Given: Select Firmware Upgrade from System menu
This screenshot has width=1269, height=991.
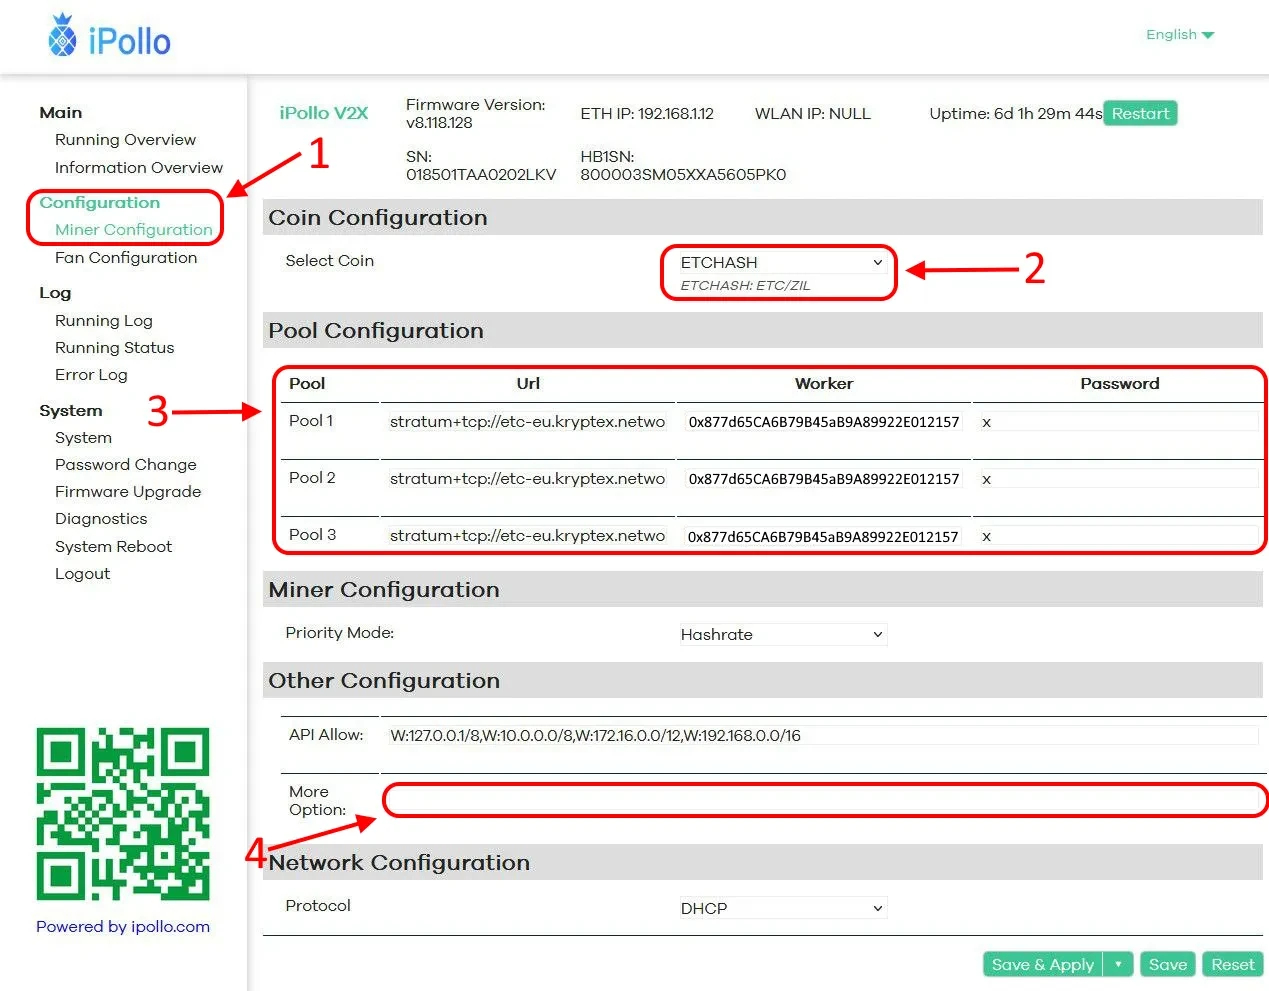Looking at the screenshot, I should point(128,492).
